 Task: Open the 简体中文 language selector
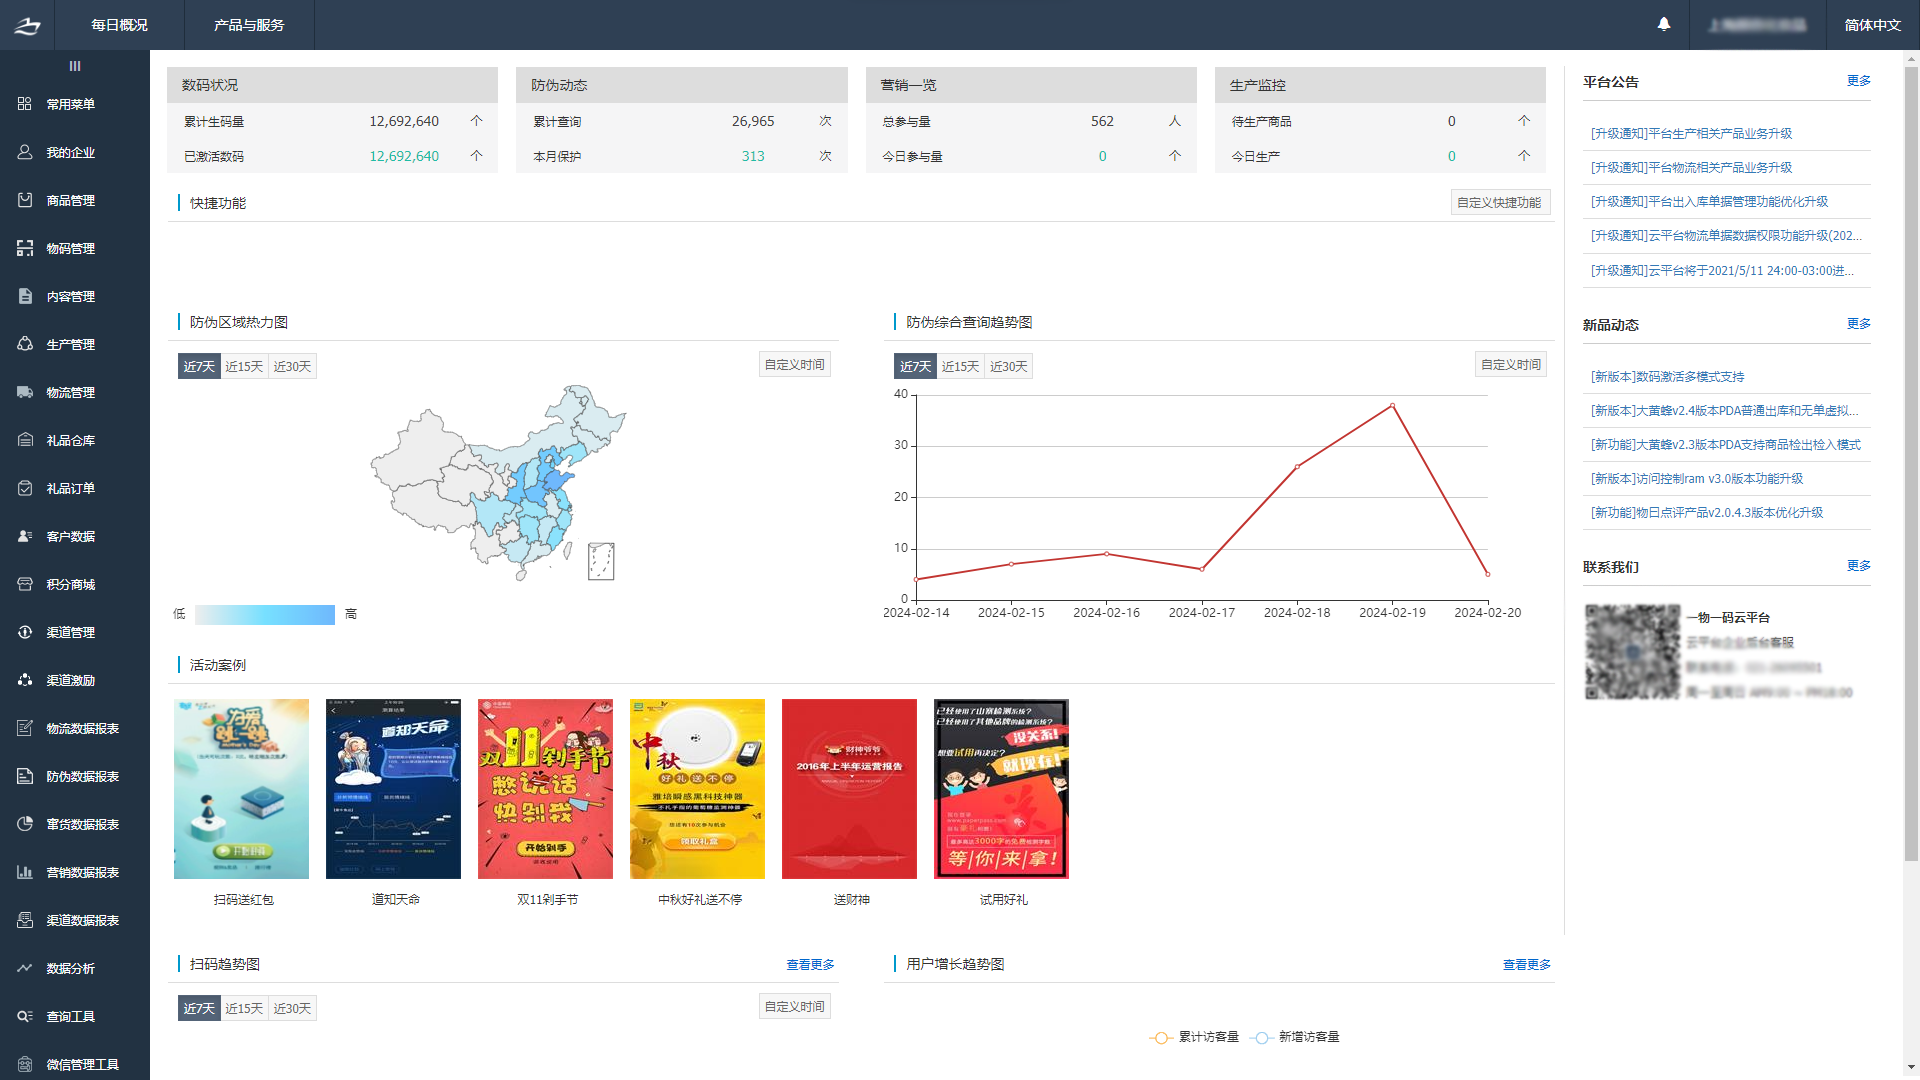tap(1872, 25)
